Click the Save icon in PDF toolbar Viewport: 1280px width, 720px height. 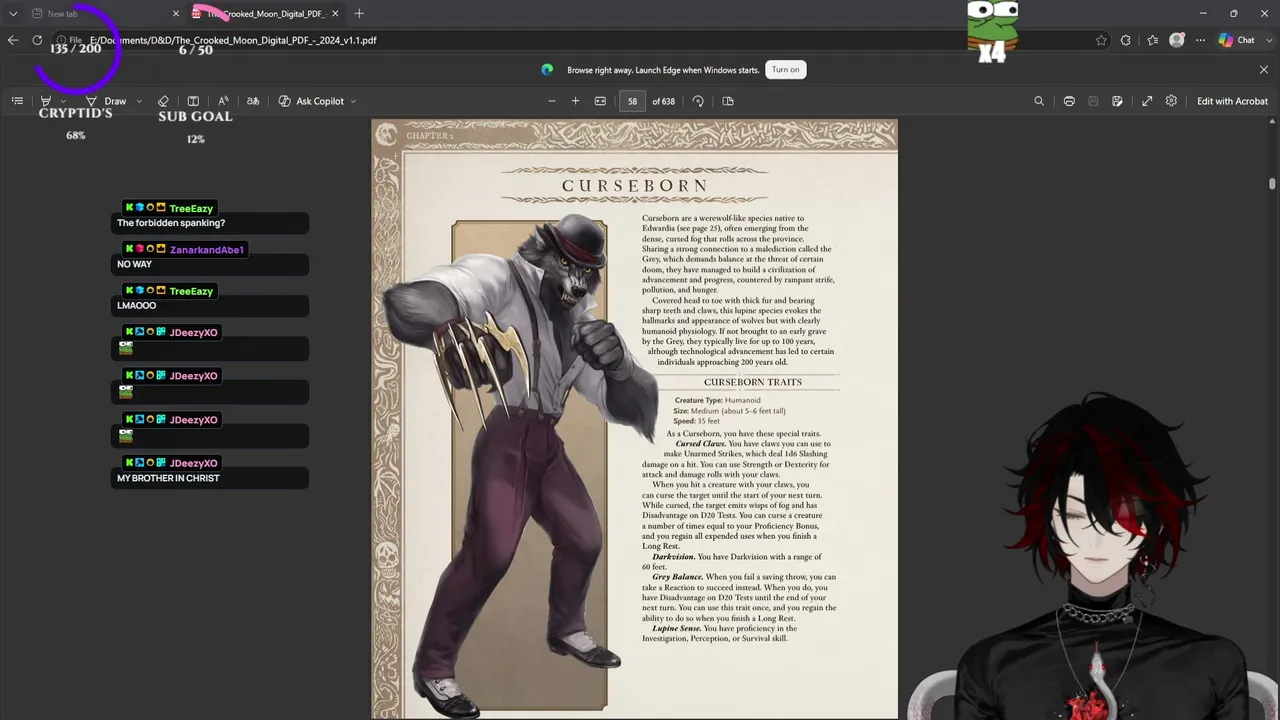coord(1093,101)
